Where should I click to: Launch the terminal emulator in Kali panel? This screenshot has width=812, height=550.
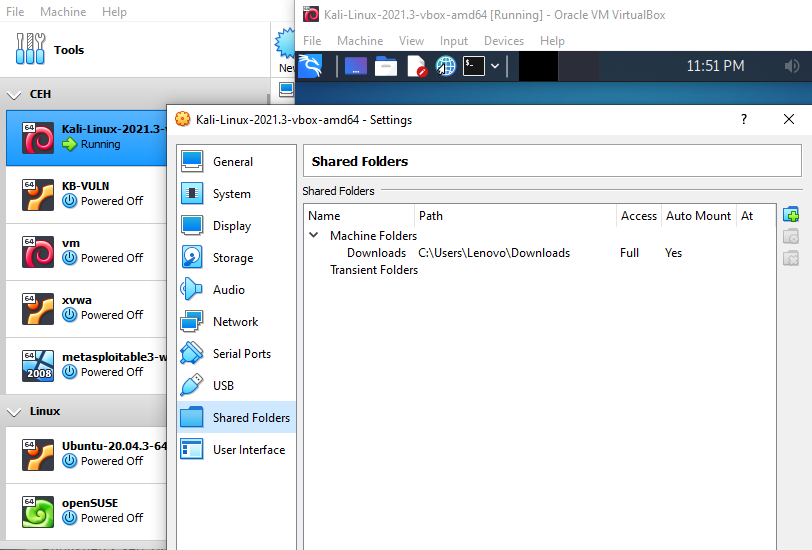pyautogui.click(x=473, y=66)
